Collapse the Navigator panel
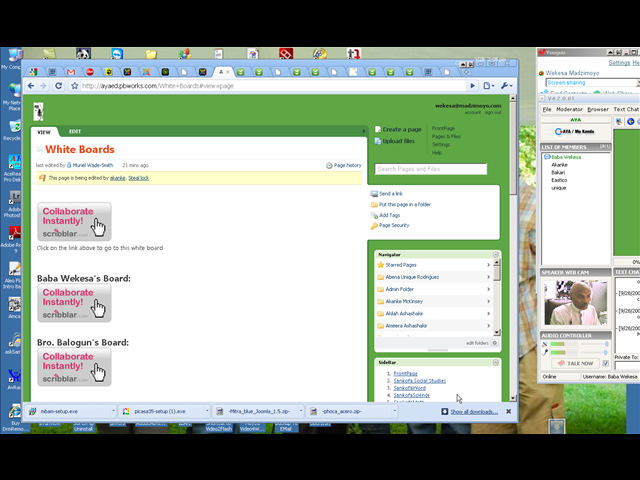 point(496,255)
